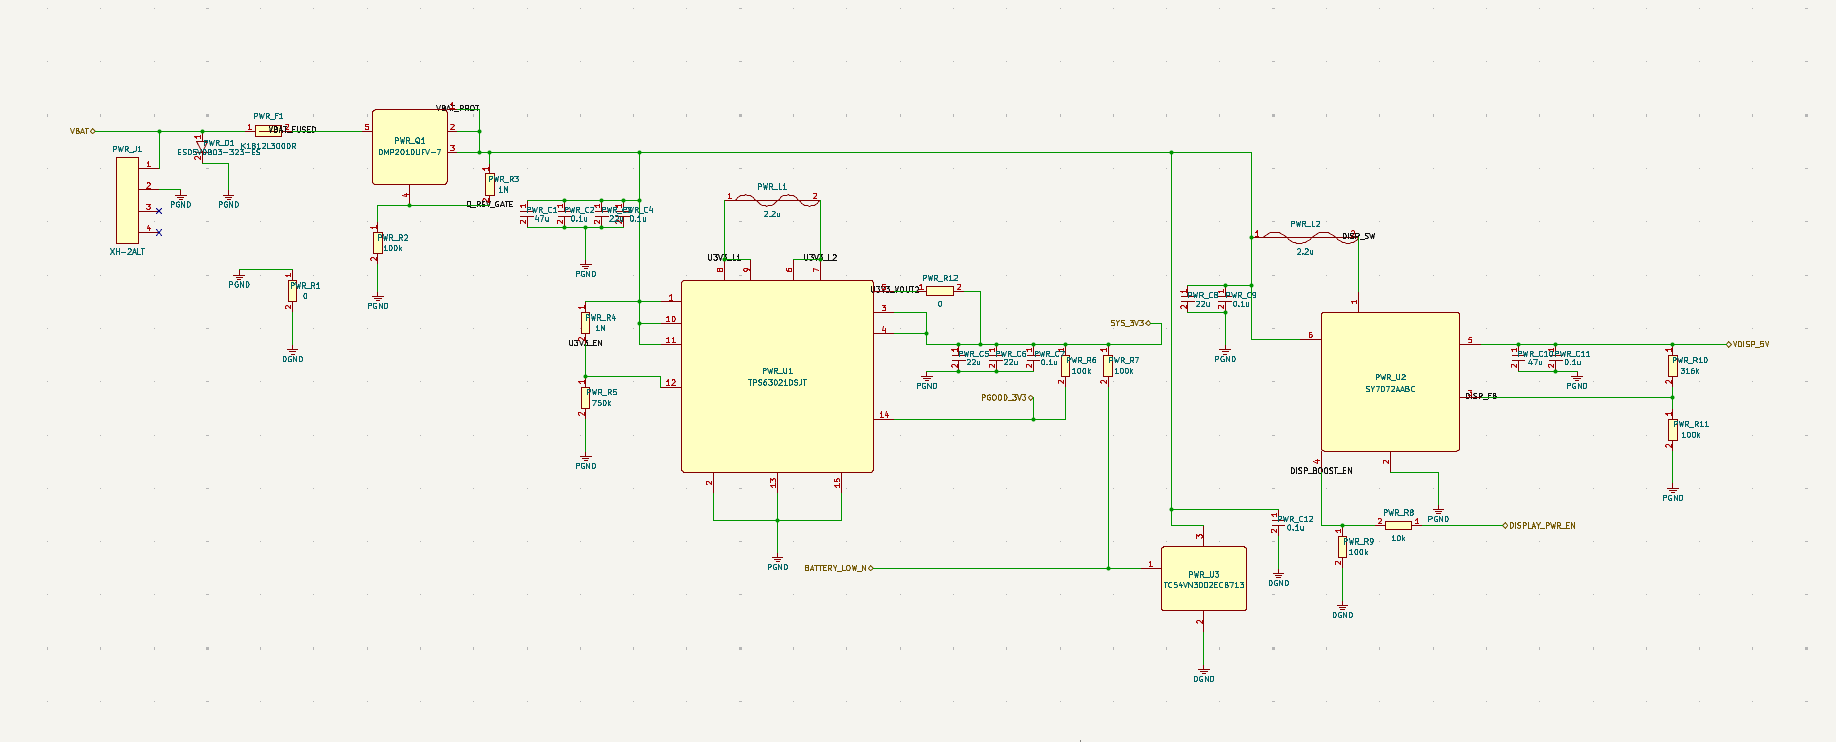
Task: Select resistor PWR_R10 316k symbol
Action: pyautogui.click(x=1672, y=365)
